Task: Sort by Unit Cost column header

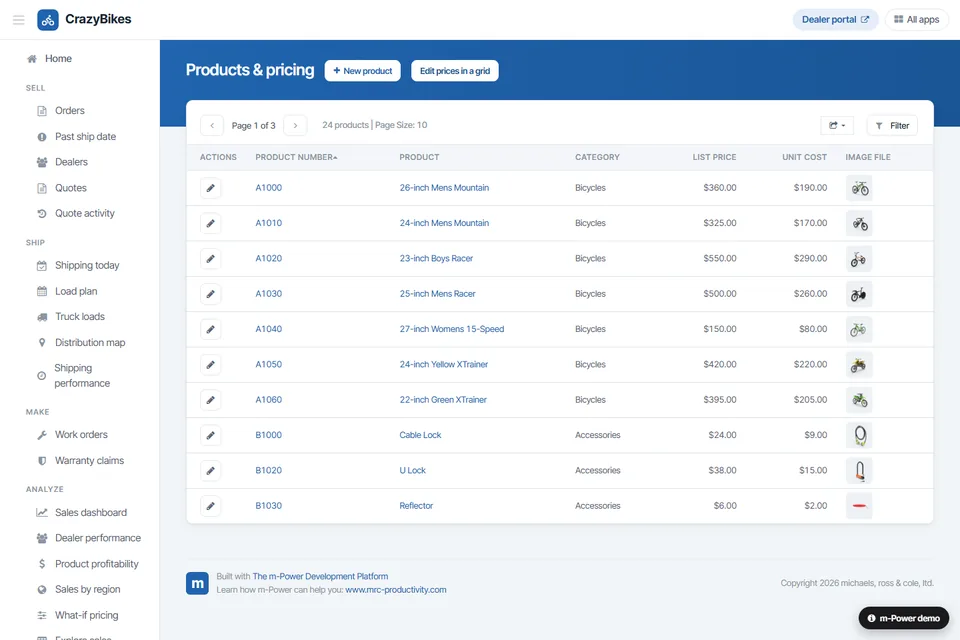Action: 804,157
